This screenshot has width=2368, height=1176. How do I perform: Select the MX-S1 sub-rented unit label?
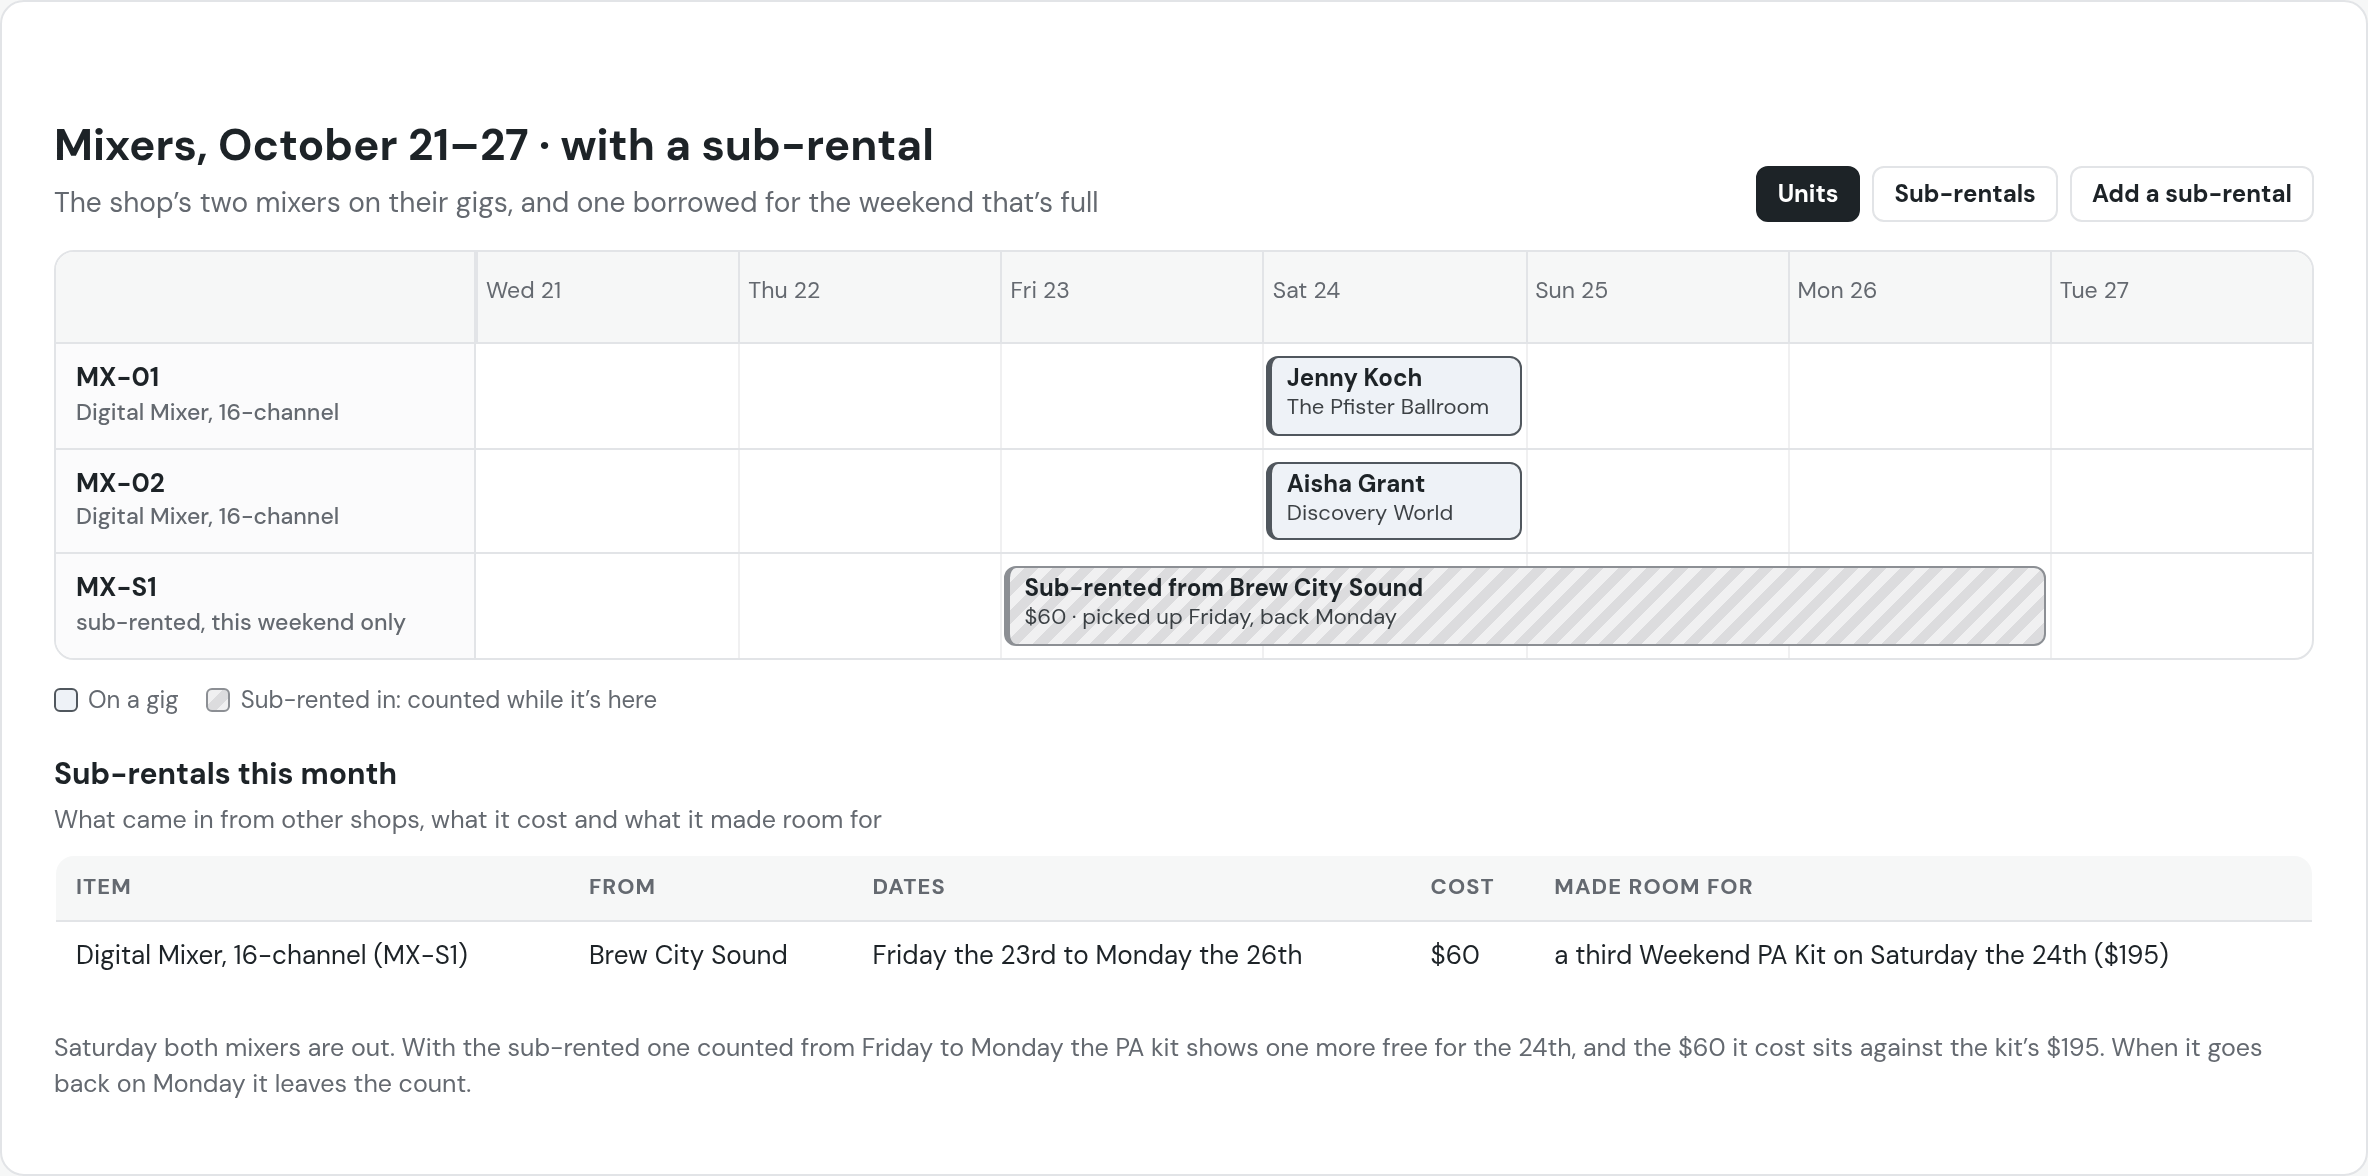point(265,606)
